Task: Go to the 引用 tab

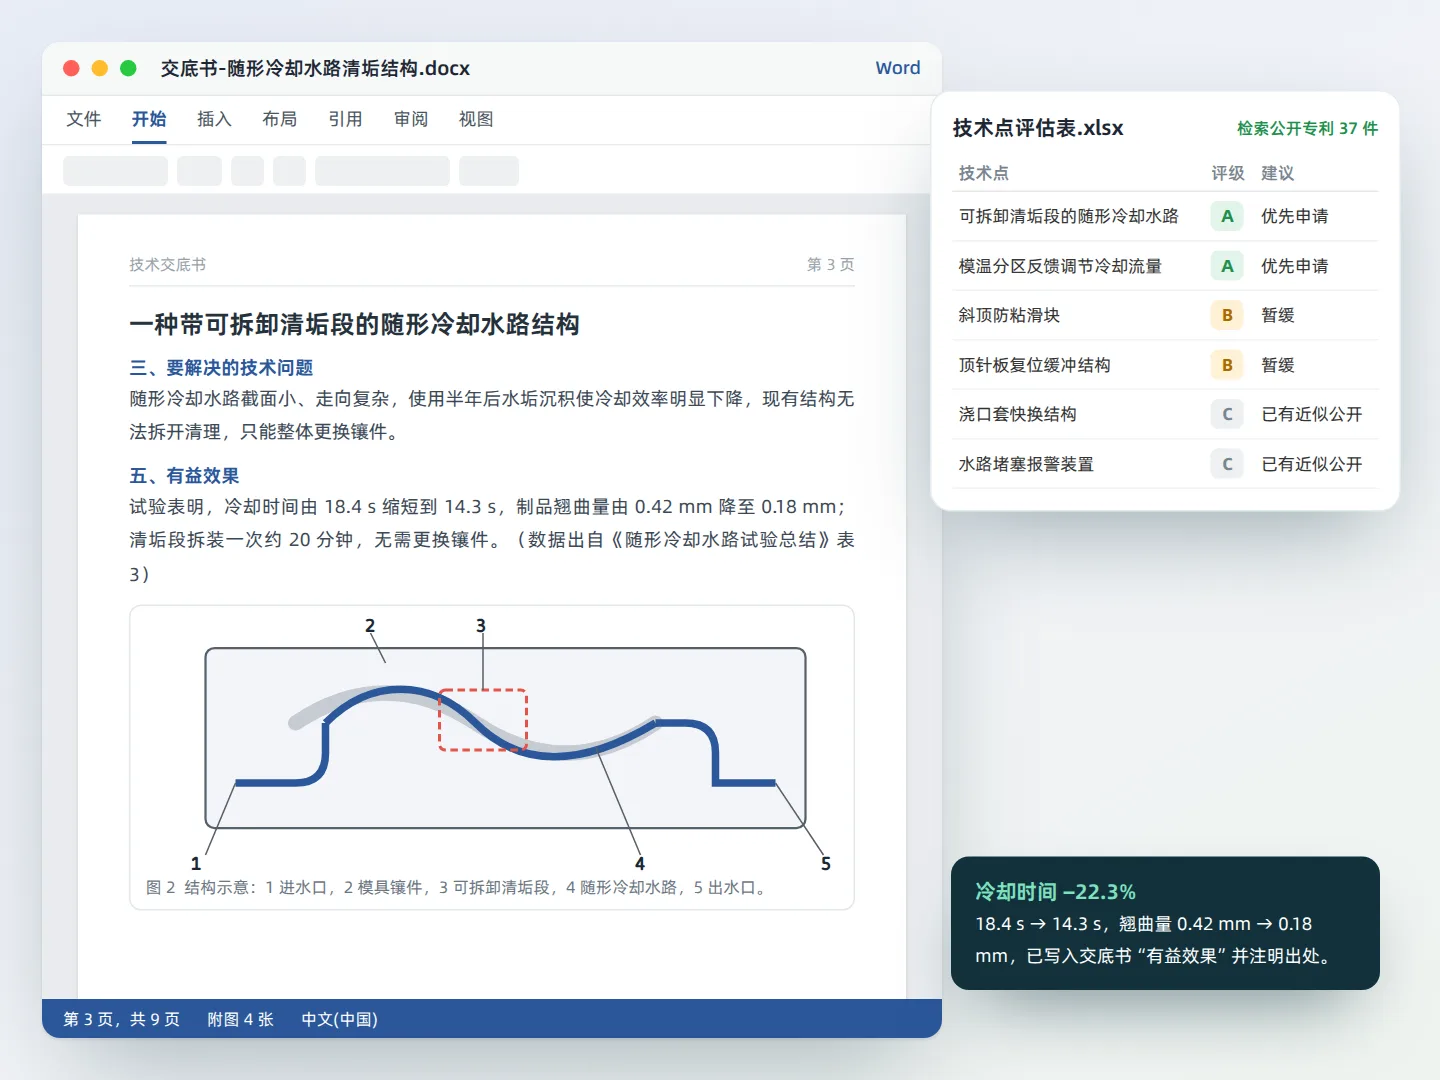Action: click(345, 119)
